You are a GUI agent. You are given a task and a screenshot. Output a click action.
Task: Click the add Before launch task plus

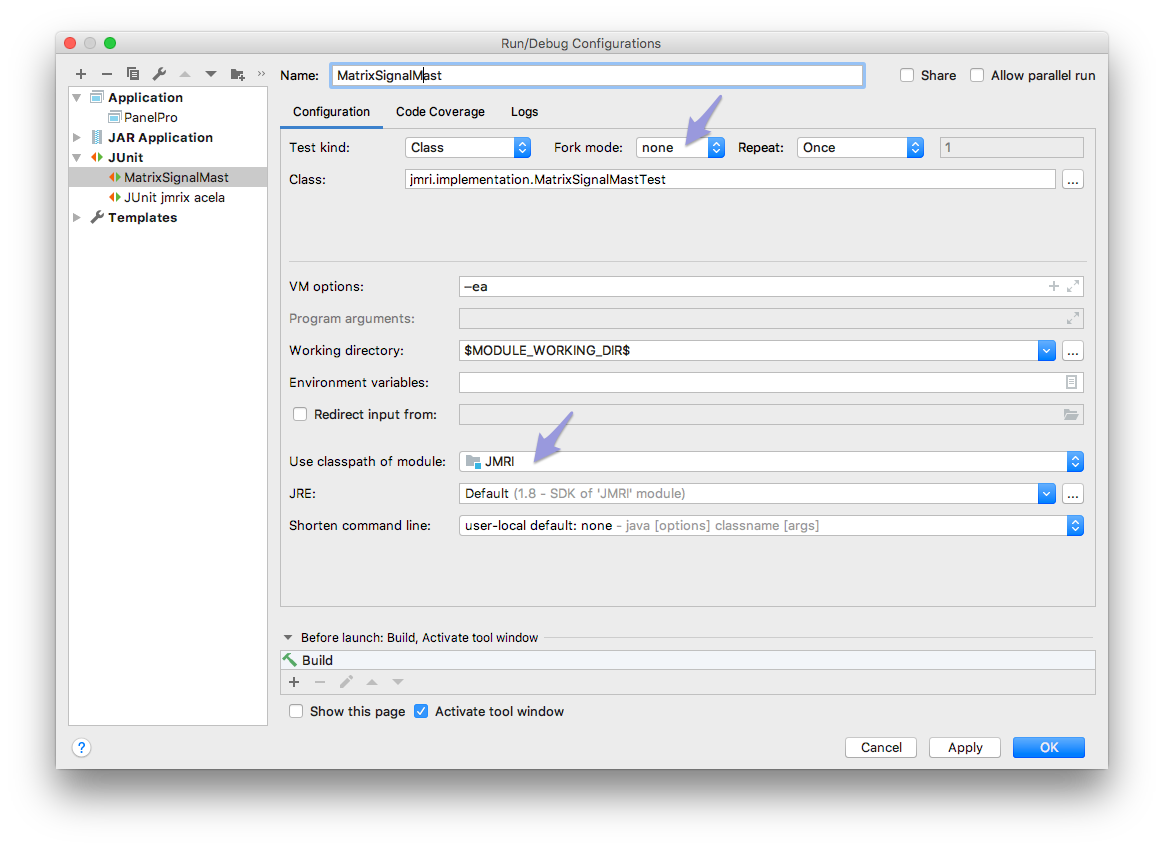coord(294,682)
